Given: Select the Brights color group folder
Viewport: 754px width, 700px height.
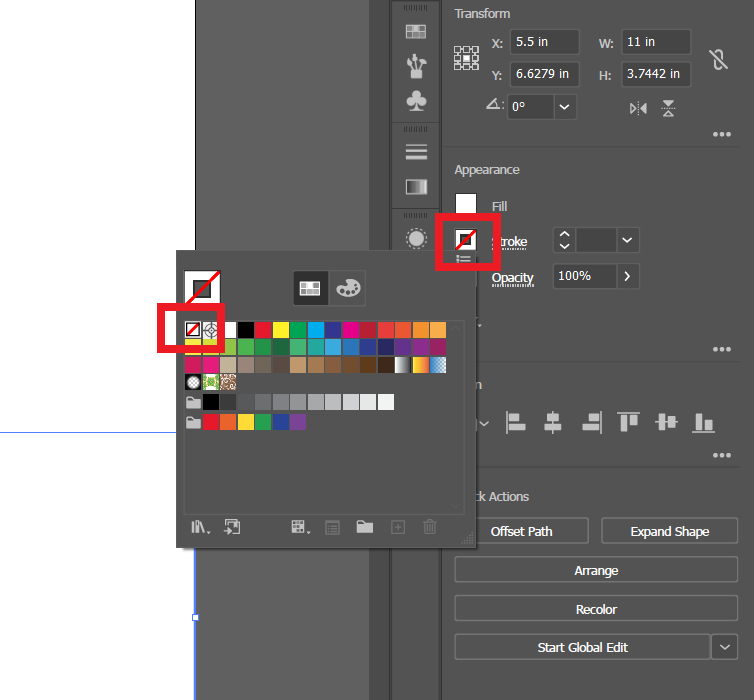Looking at the screenshot, I should tap(193, 422).
